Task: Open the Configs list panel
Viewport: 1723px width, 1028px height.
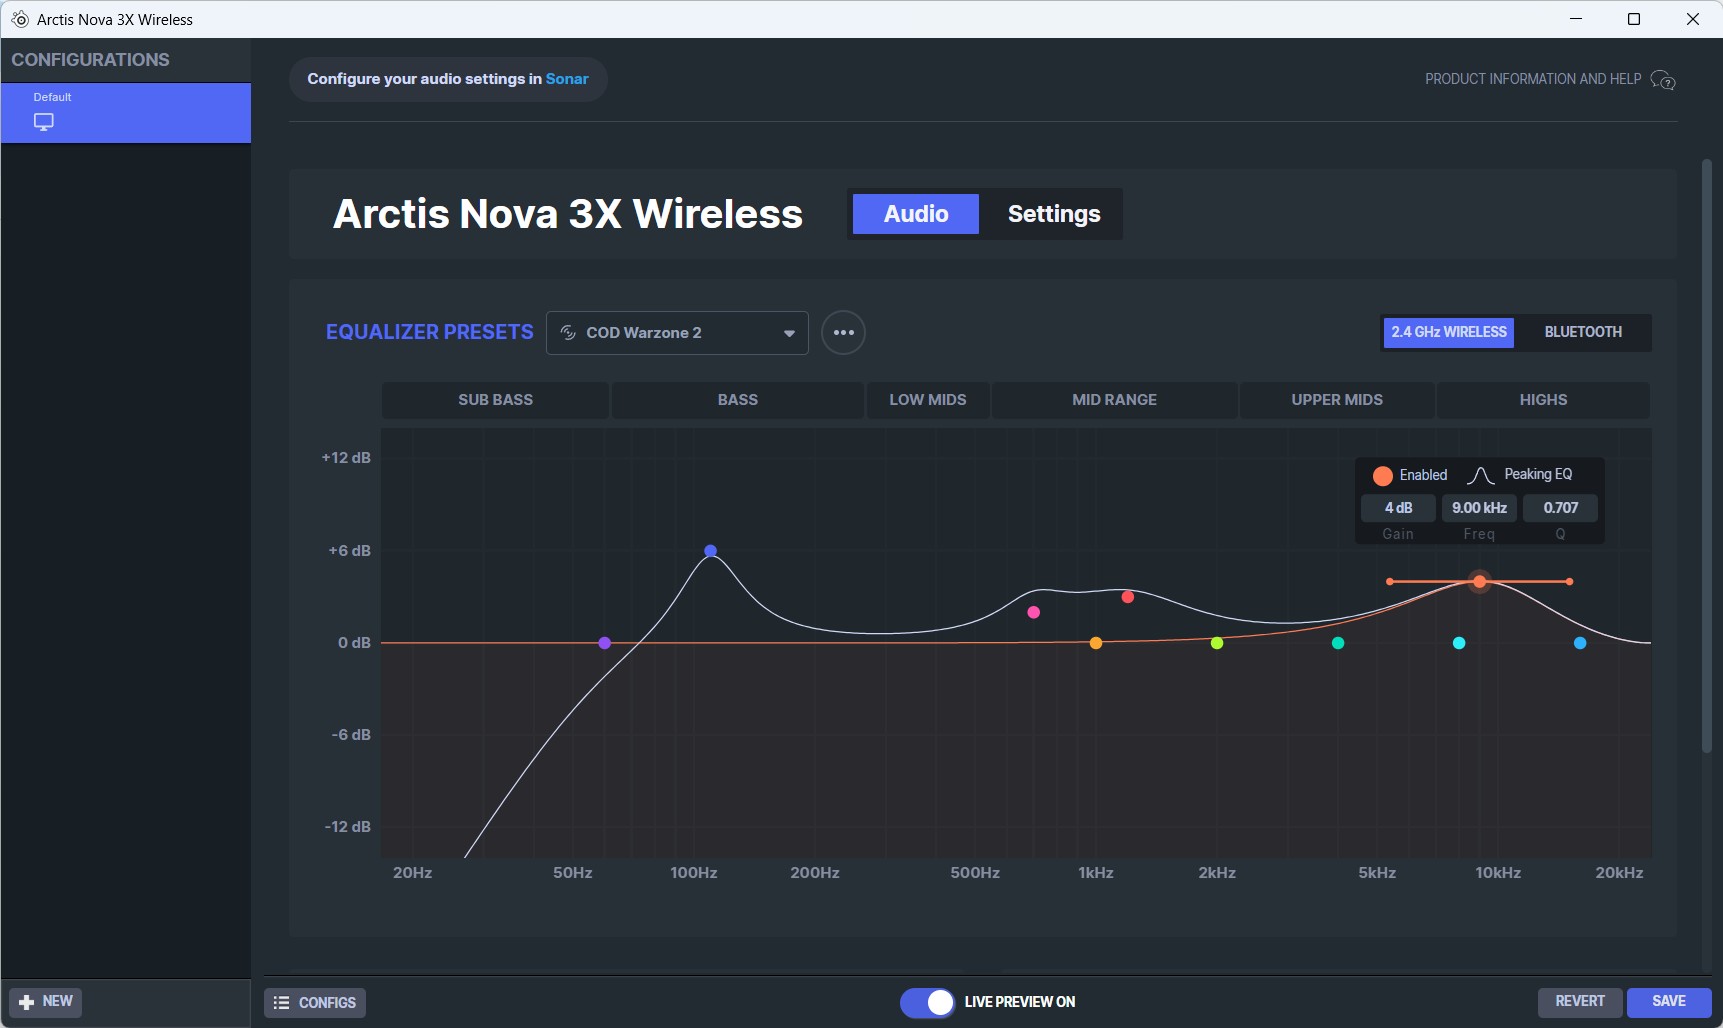Action: point(315,1002)
